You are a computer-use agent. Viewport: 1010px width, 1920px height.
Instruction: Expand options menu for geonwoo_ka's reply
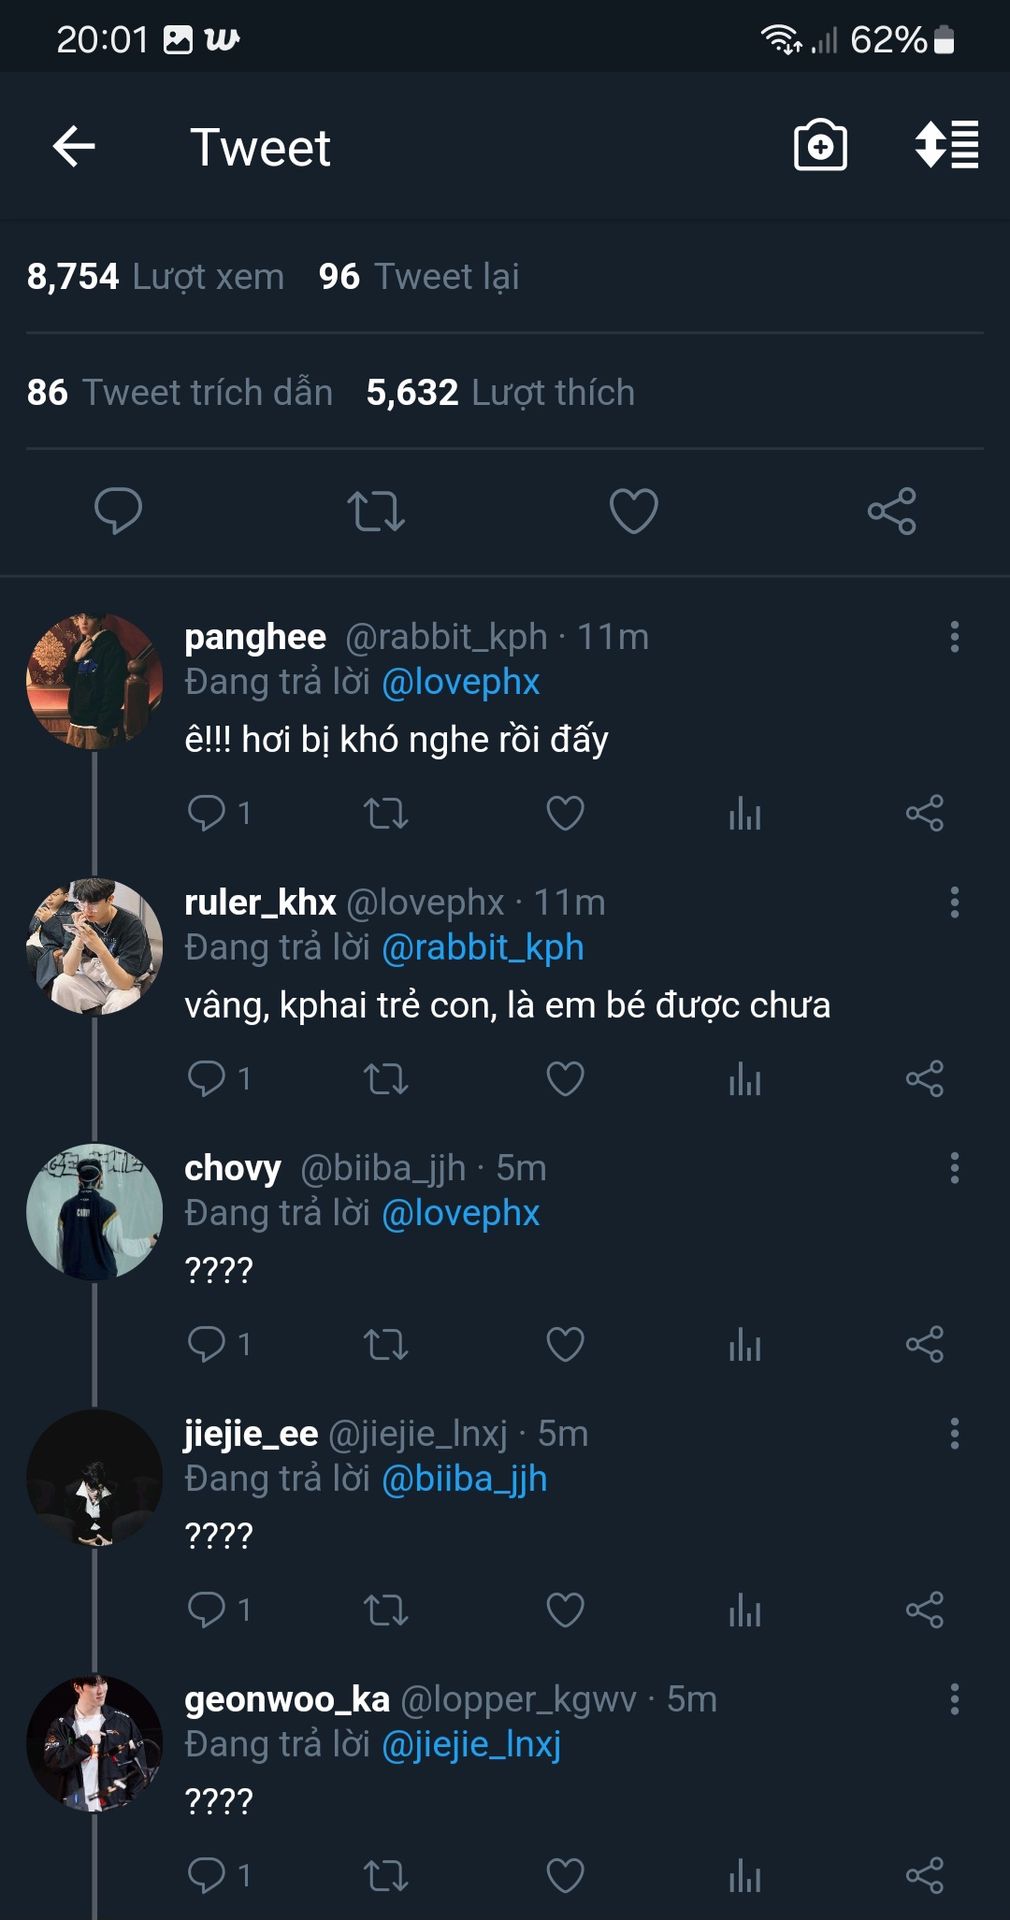click(955, 1699)
